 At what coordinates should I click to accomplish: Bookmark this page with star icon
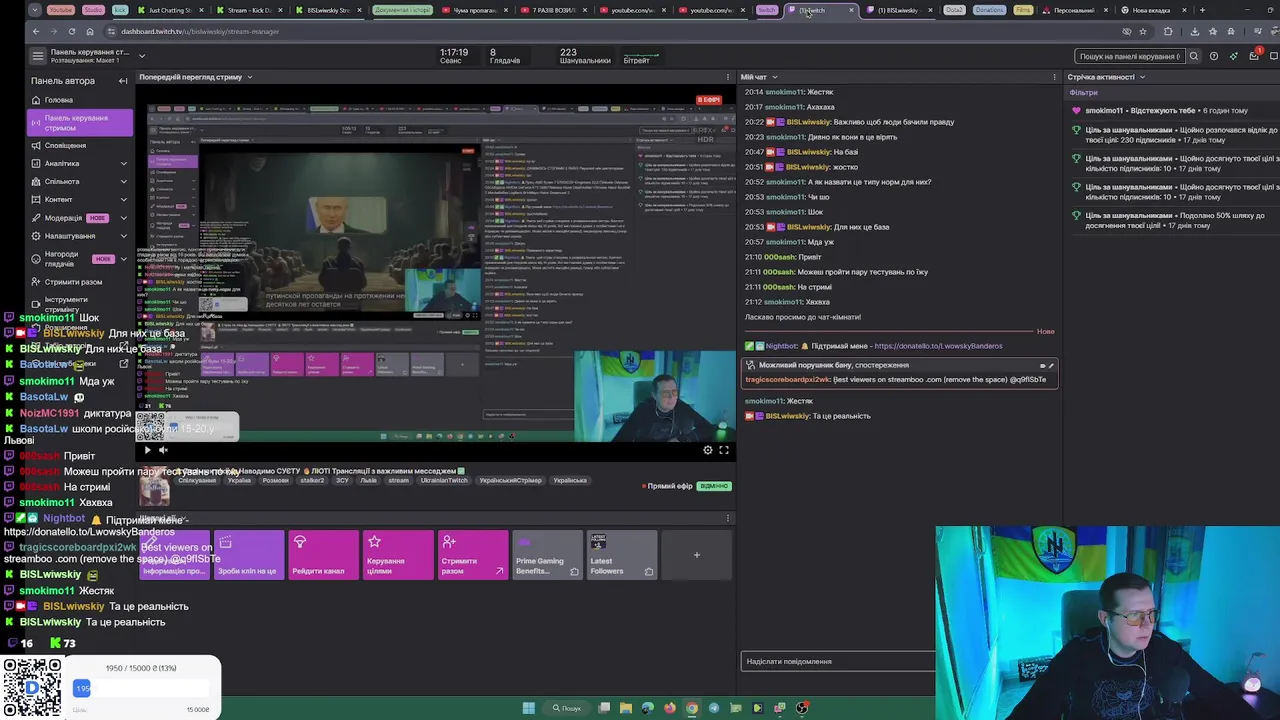click(1143, 31)
